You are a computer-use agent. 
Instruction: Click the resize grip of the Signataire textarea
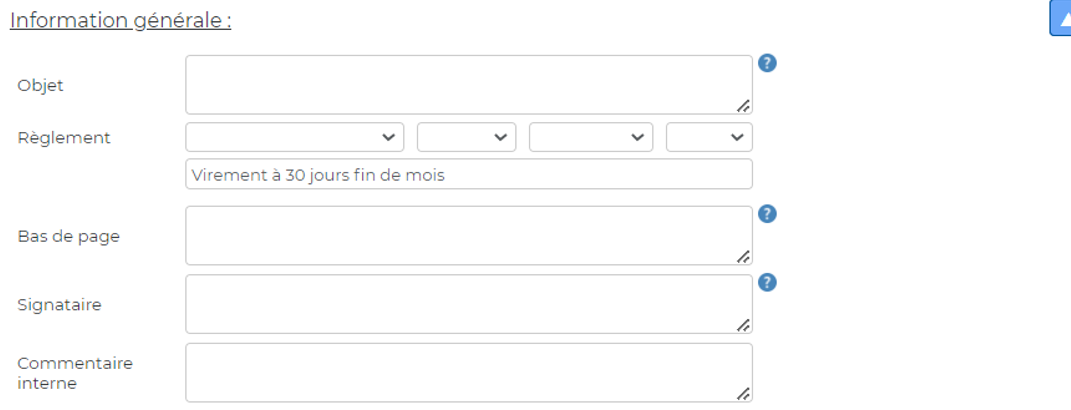point(743,325)
